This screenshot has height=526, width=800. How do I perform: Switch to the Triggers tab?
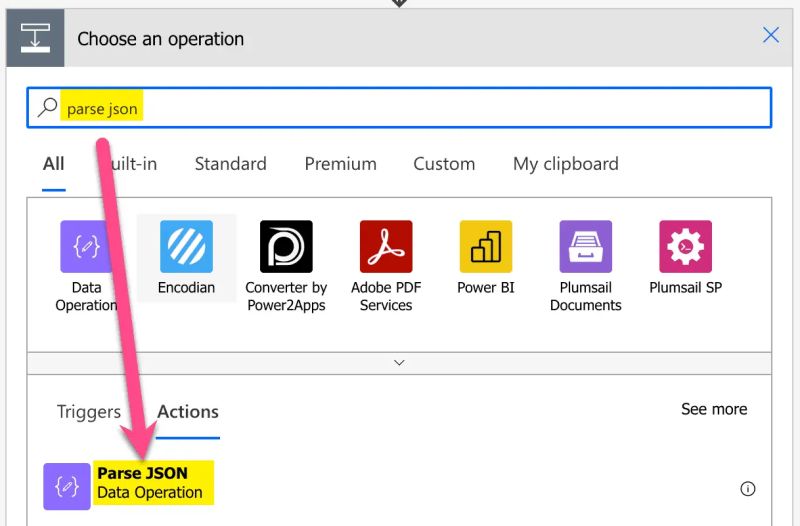(89, 412)
